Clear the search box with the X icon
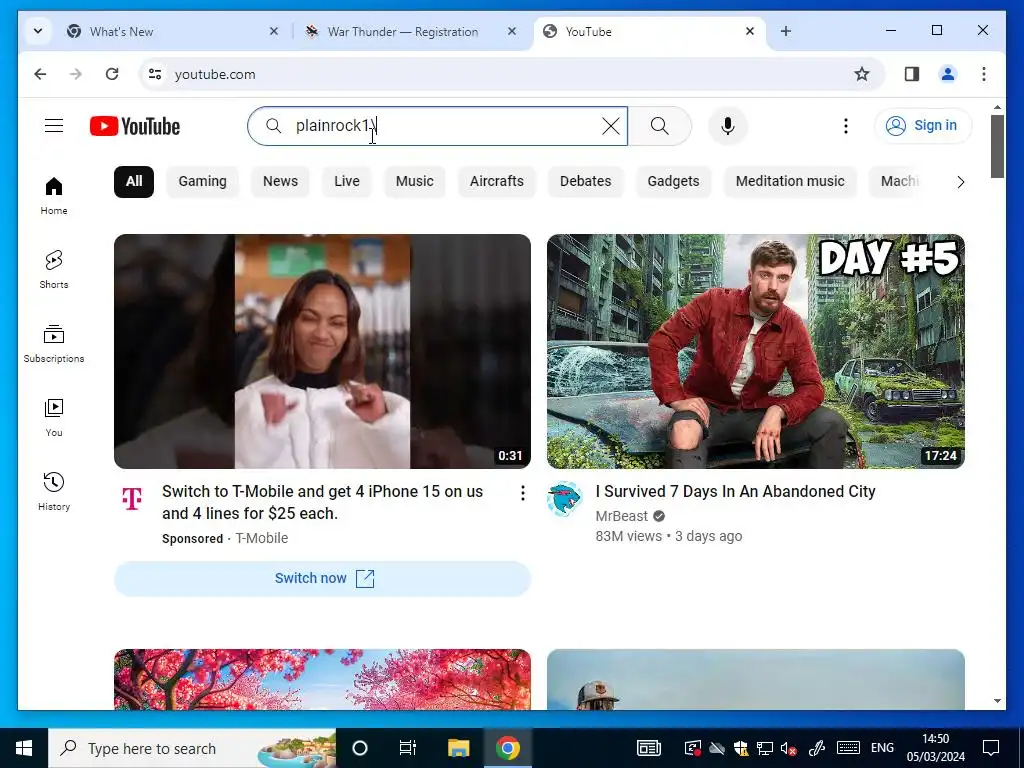This screenshot has width=1024, height=768. tap(611, 126)
